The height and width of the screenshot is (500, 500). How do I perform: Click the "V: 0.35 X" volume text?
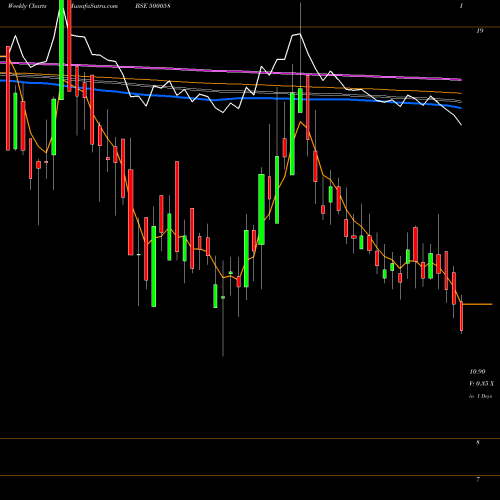pyautogui.click(x=481, y=384)
